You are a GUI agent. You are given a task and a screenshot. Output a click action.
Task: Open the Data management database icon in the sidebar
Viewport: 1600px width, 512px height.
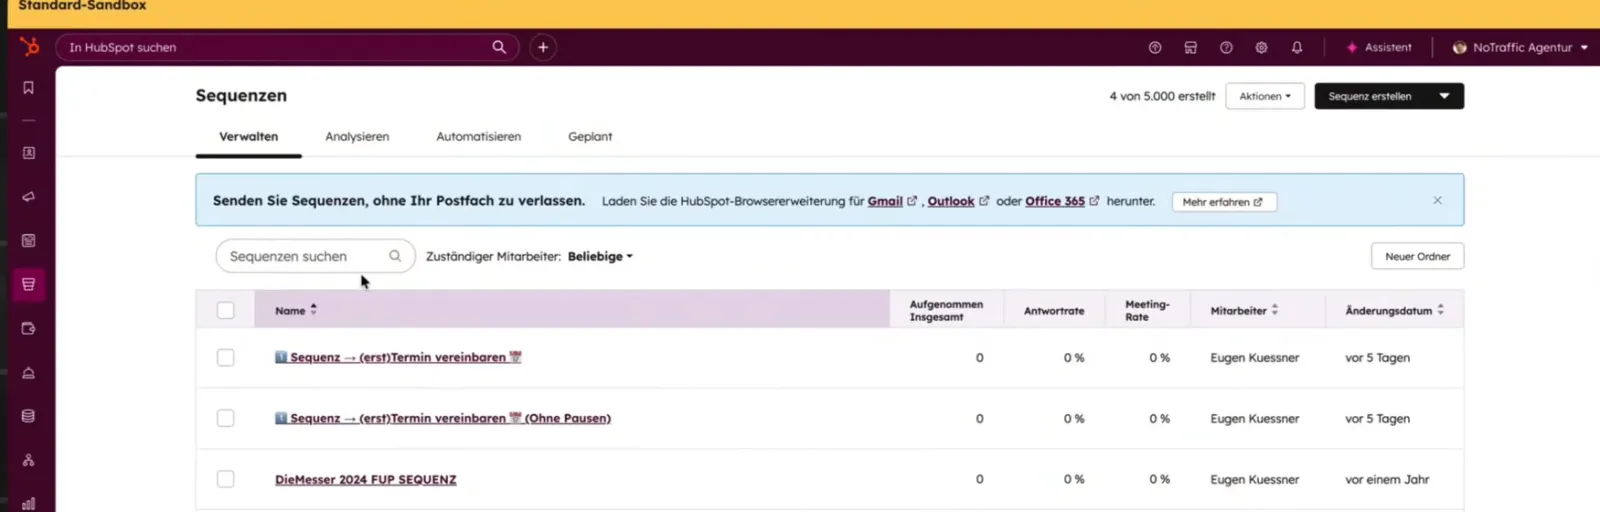tap(28, 416)
